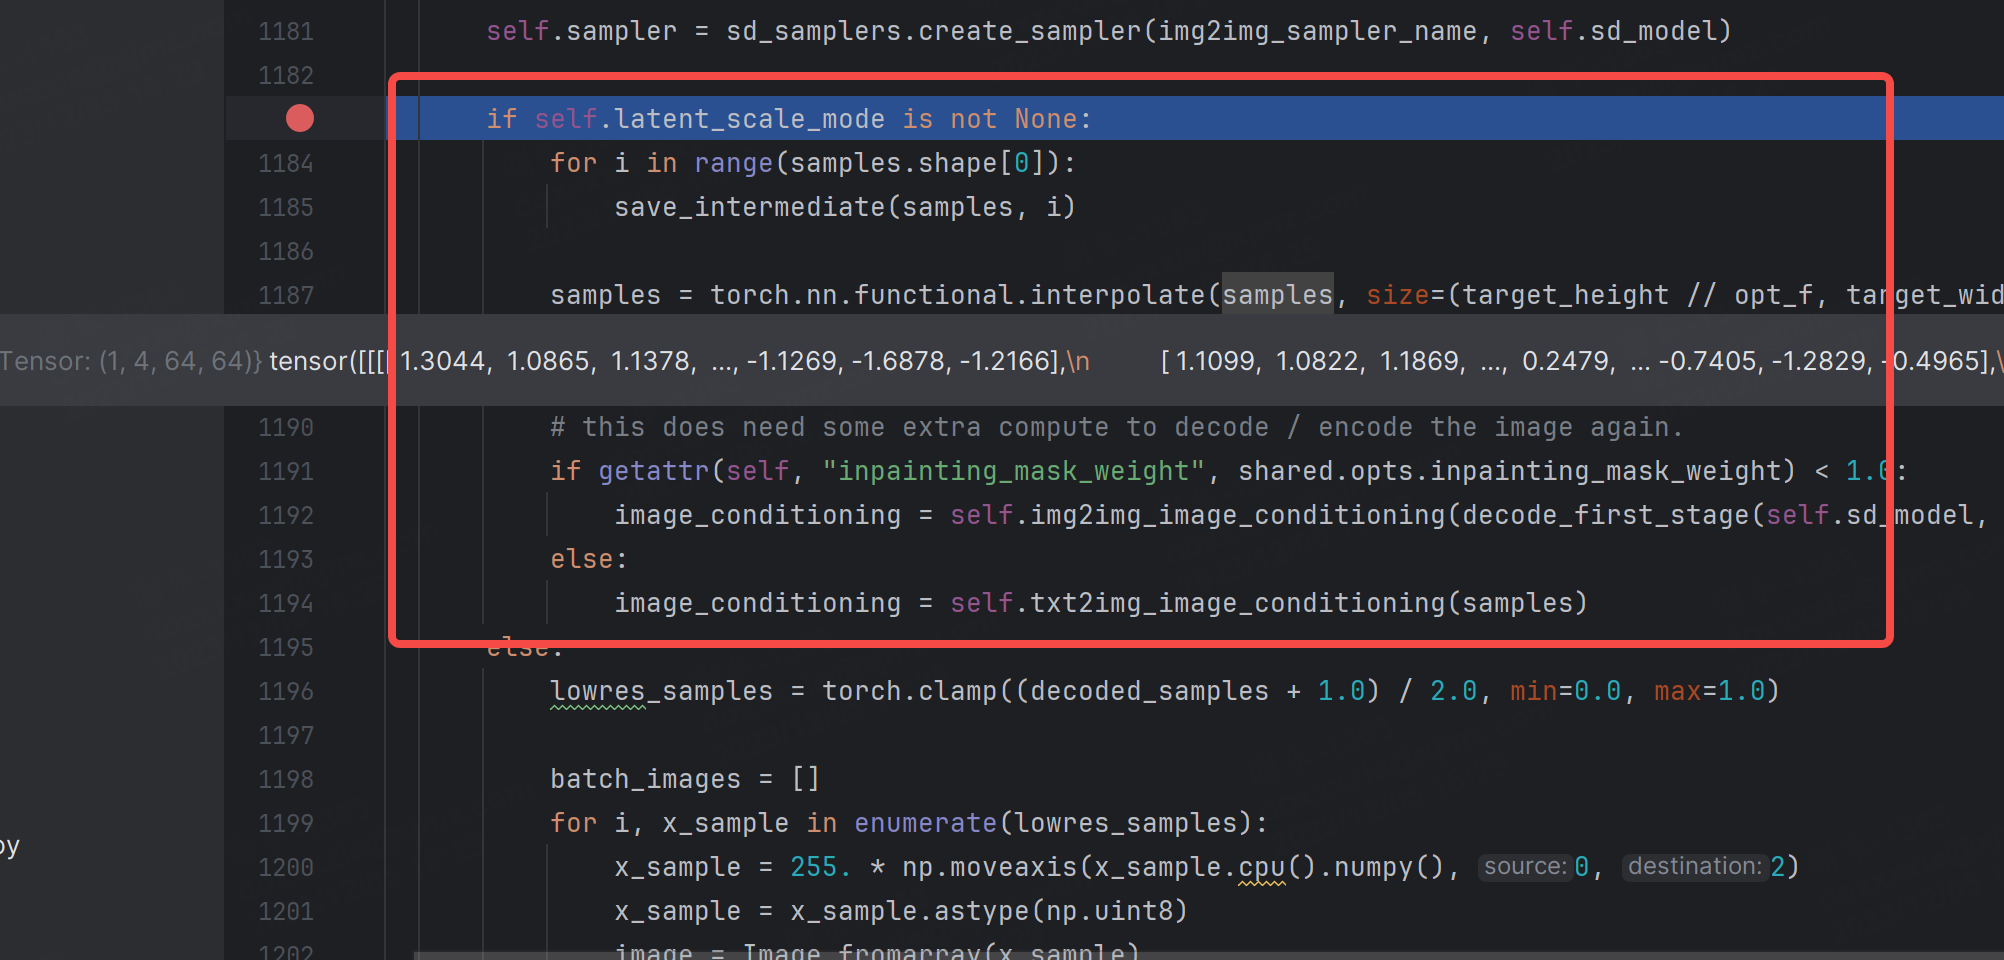Click 'create_sampler' on line 1181
This screenshot has height=960, width=2004.
click(1030, 31)
